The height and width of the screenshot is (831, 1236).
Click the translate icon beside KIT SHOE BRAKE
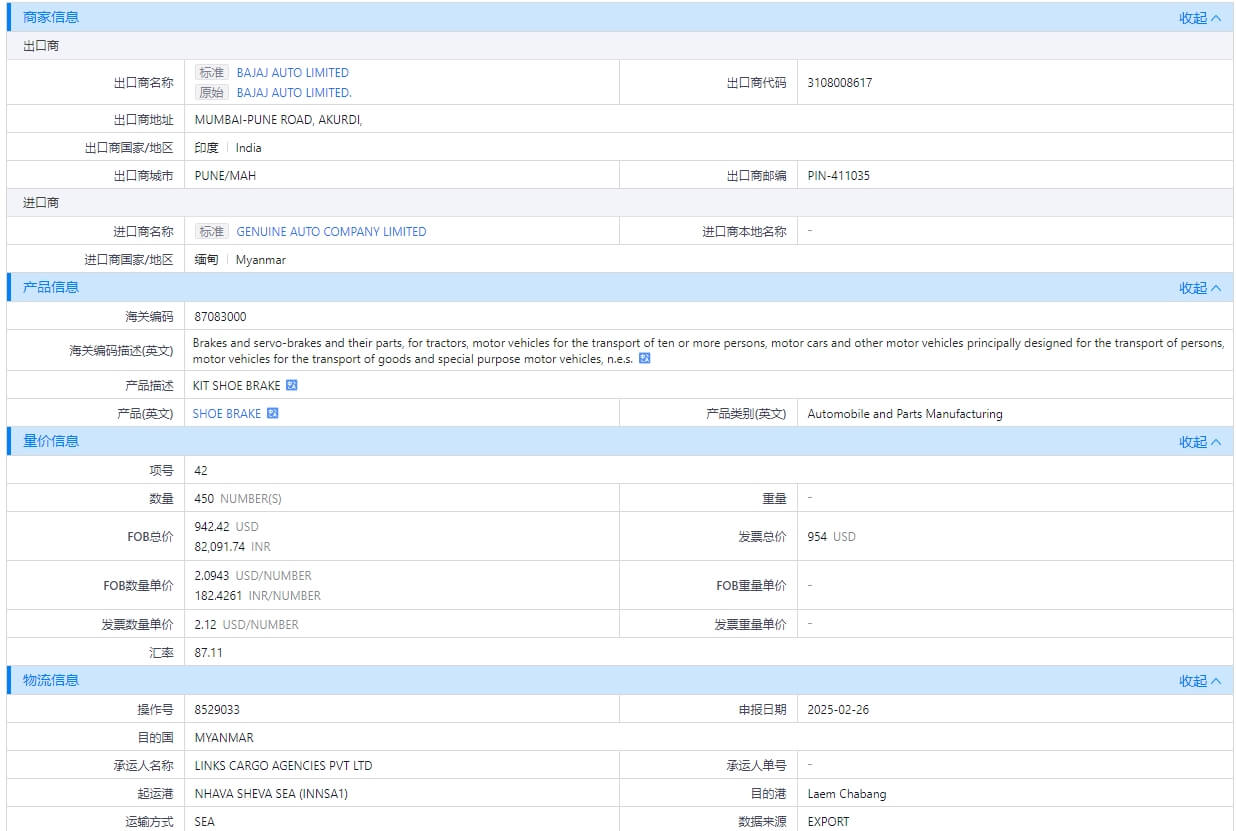(292, 385)
